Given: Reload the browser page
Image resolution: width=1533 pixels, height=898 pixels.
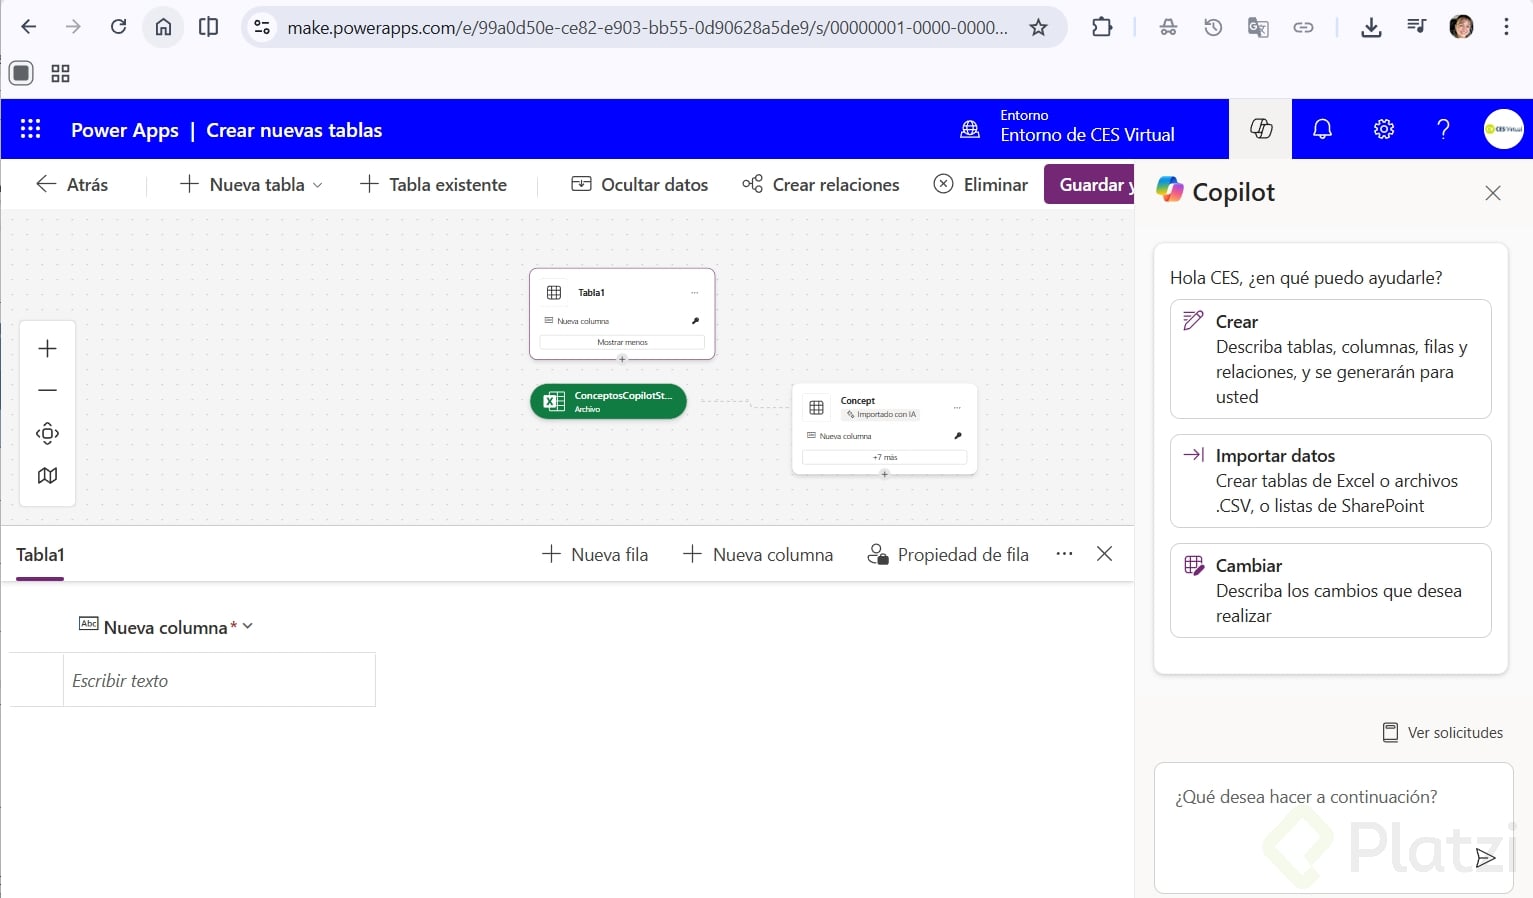Looking at the screenshot, I should click(x=118, y=27).
